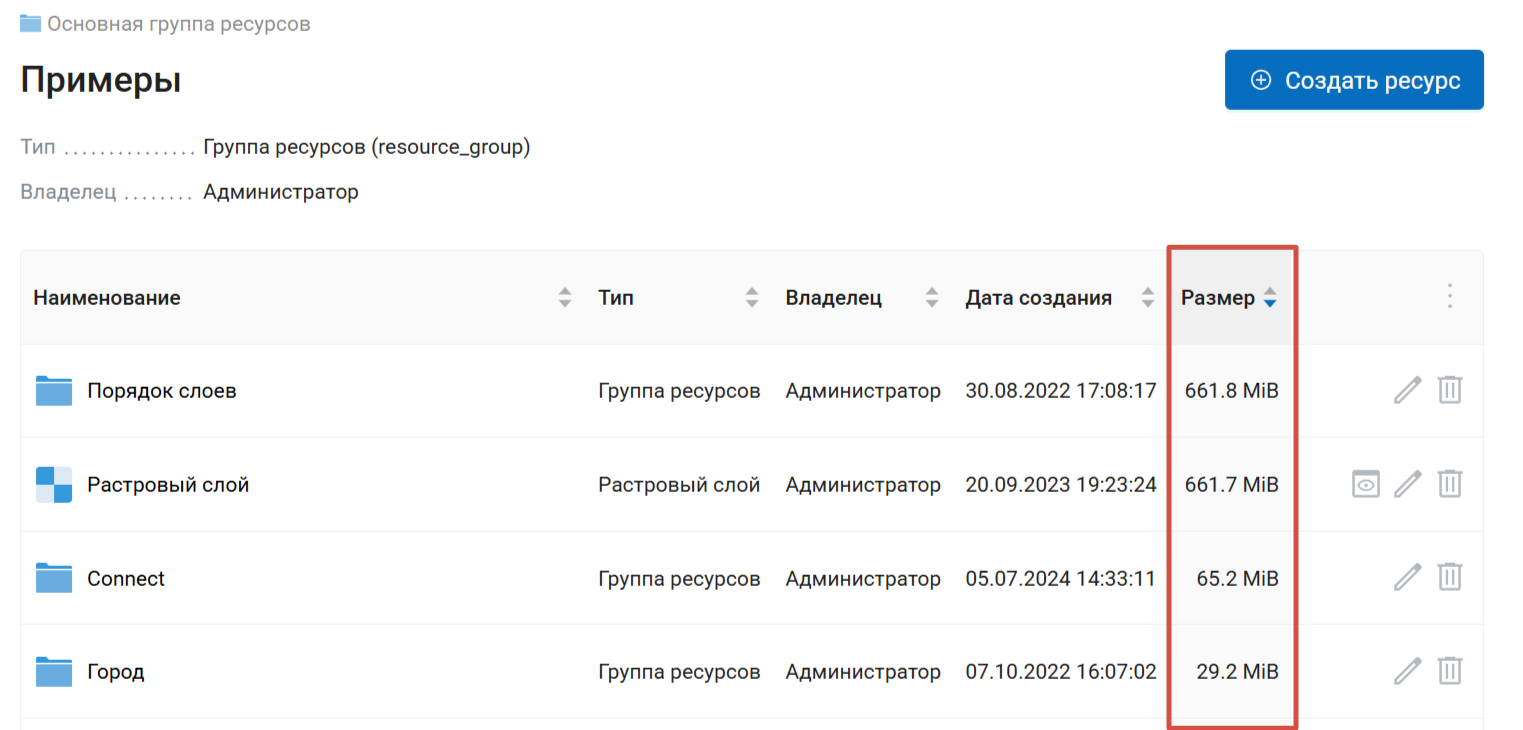Screen dimensions: 1523x730
Task: Click the Создать ресурс button
Action: coord(1354,80)
